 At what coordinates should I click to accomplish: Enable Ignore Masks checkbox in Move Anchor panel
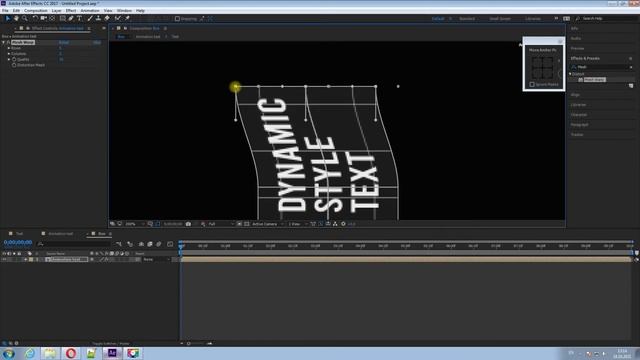532,84
